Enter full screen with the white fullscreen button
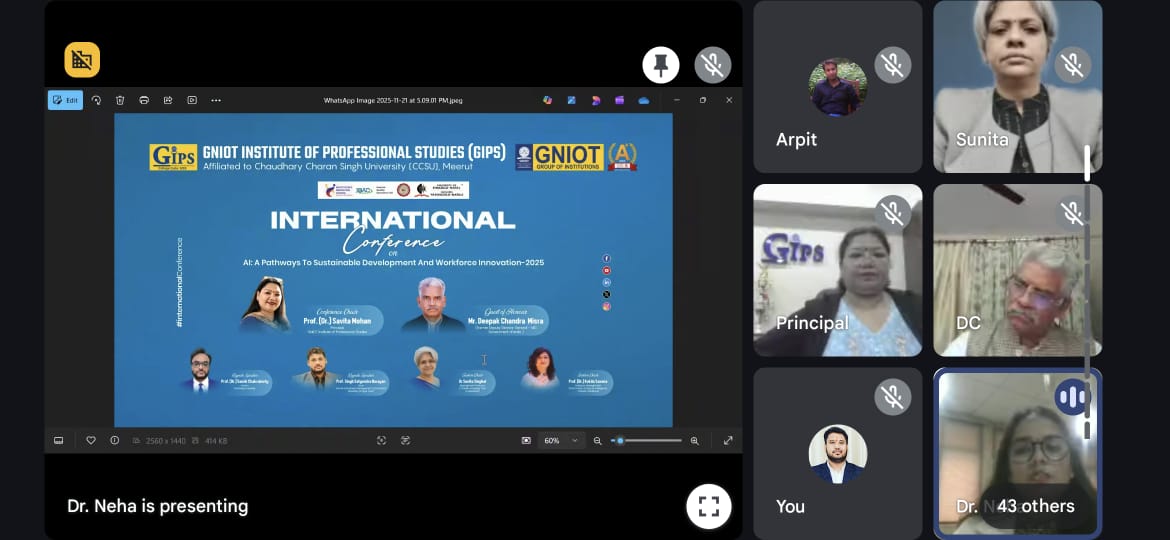Image resolution: width=1170 pixels, height=540 pixels. click(708, 506)
